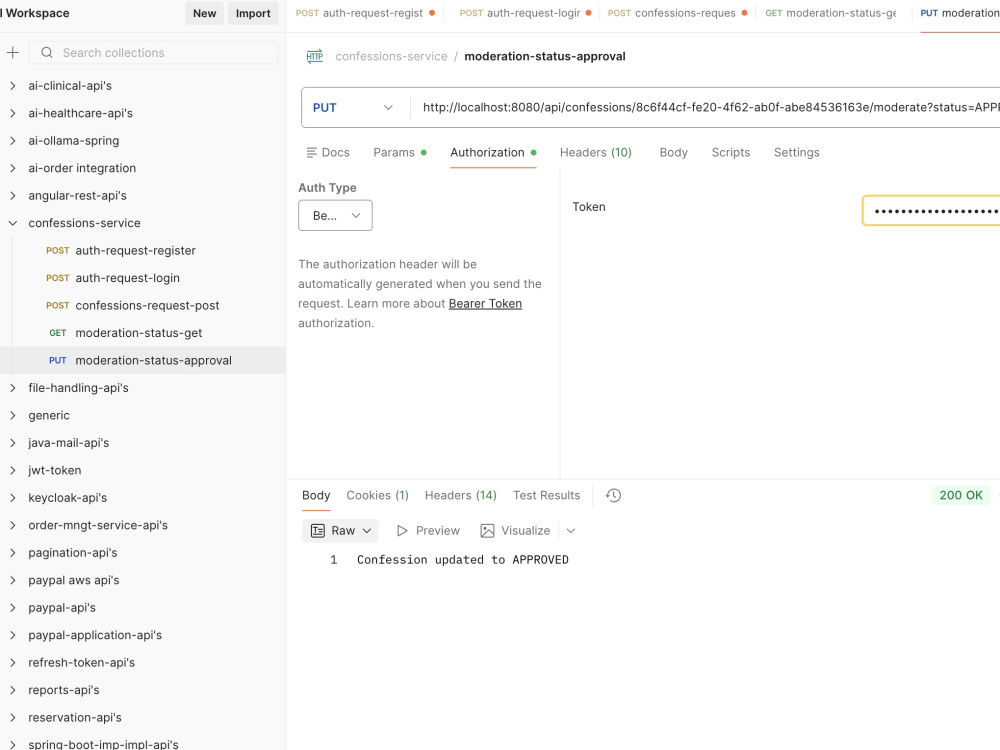Click the New button

(205, 13)
